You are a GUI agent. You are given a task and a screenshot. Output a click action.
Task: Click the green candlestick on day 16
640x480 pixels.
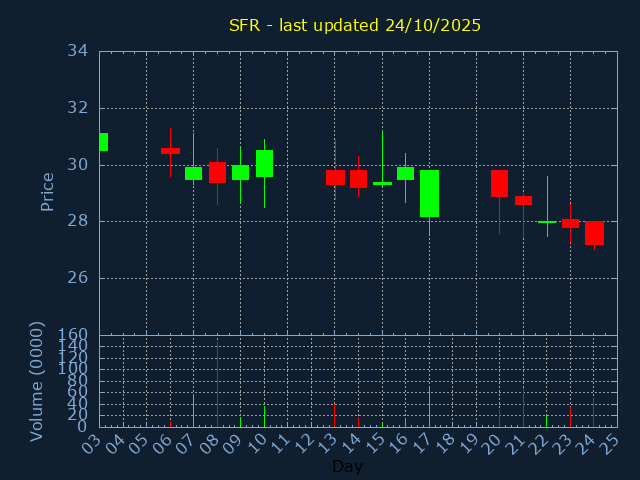click(x=405, y=173)
